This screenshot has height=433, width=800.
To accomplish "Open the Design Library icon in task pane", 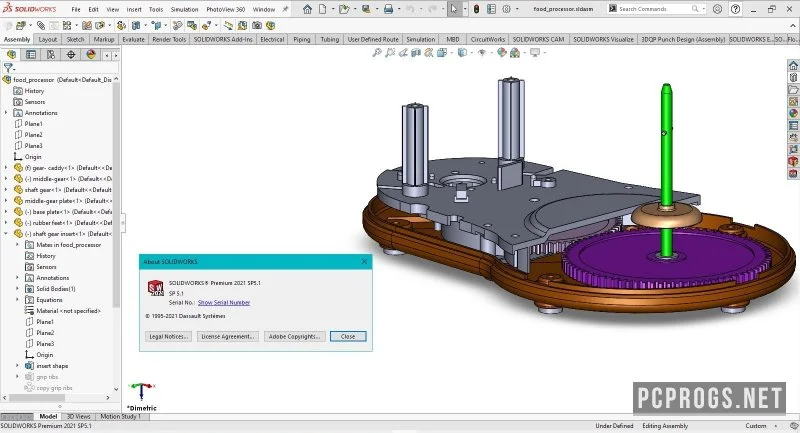I will click(793, 78).
